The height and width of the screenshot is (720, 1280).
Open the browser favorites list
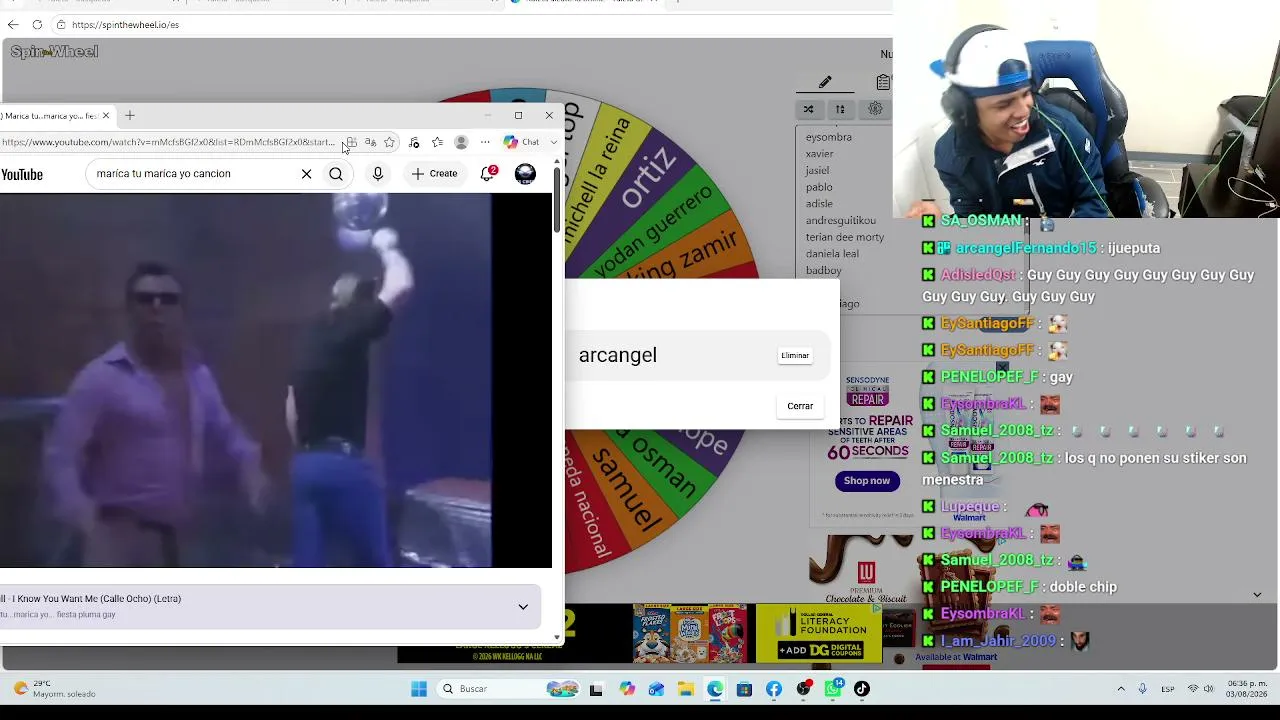437,142
